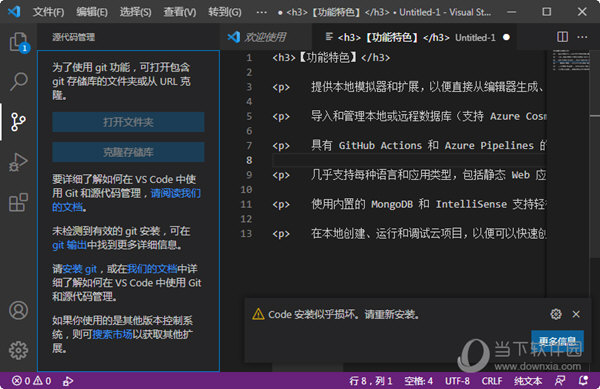This screenshot has width=600, height=389.
Task: Click the <h3>【功能特色】</h3> code line
Action: tap(331, 58)
